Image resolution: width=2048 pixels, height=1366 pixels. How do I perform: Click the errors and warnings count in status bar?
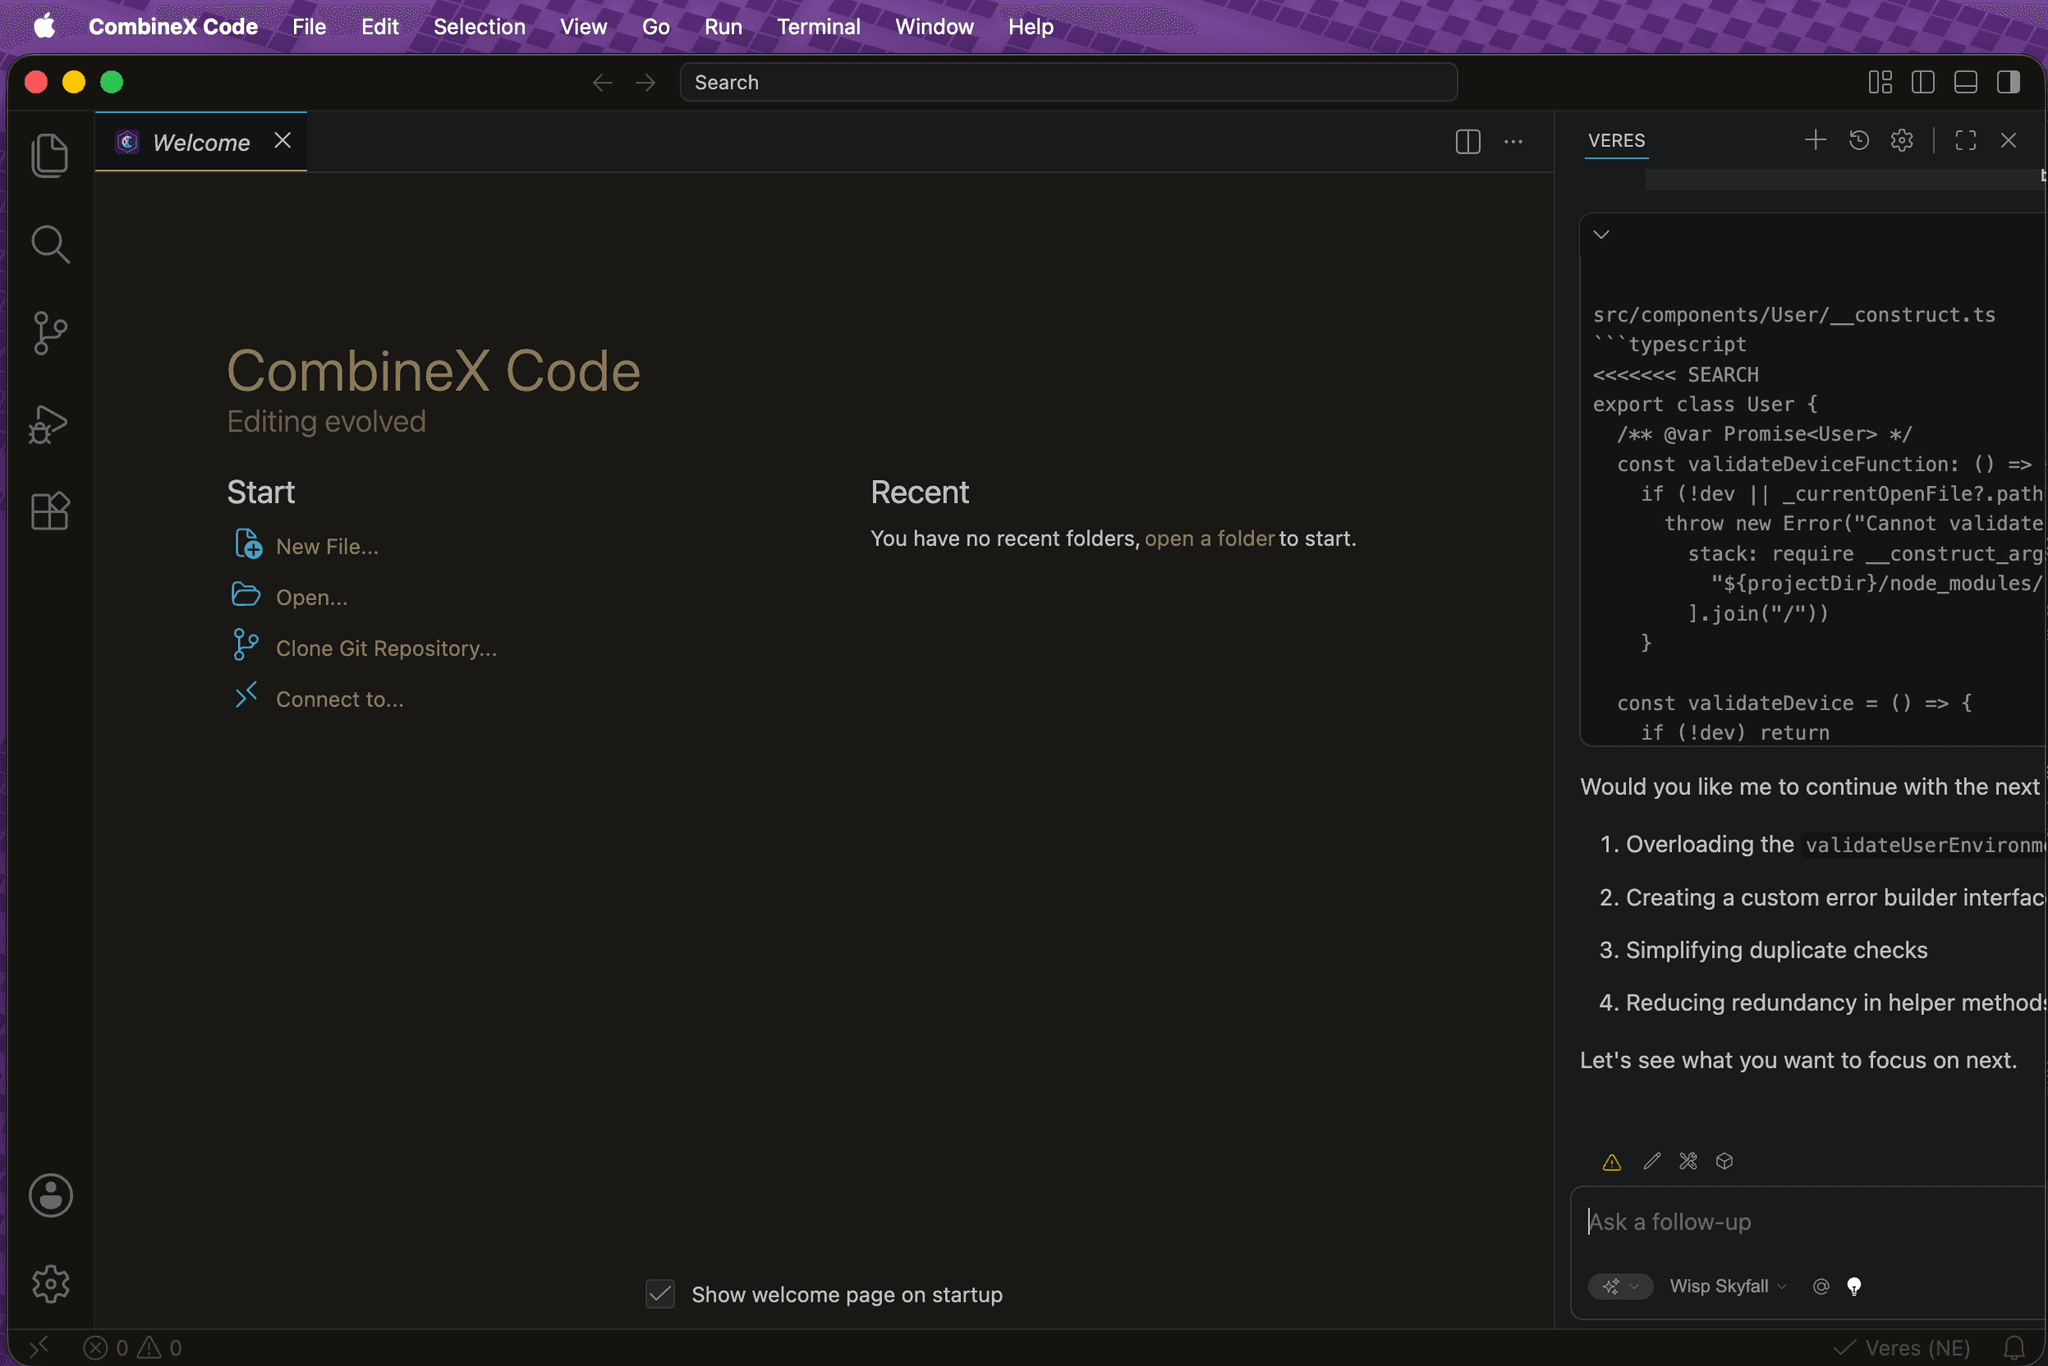[x=132, y=1348]
